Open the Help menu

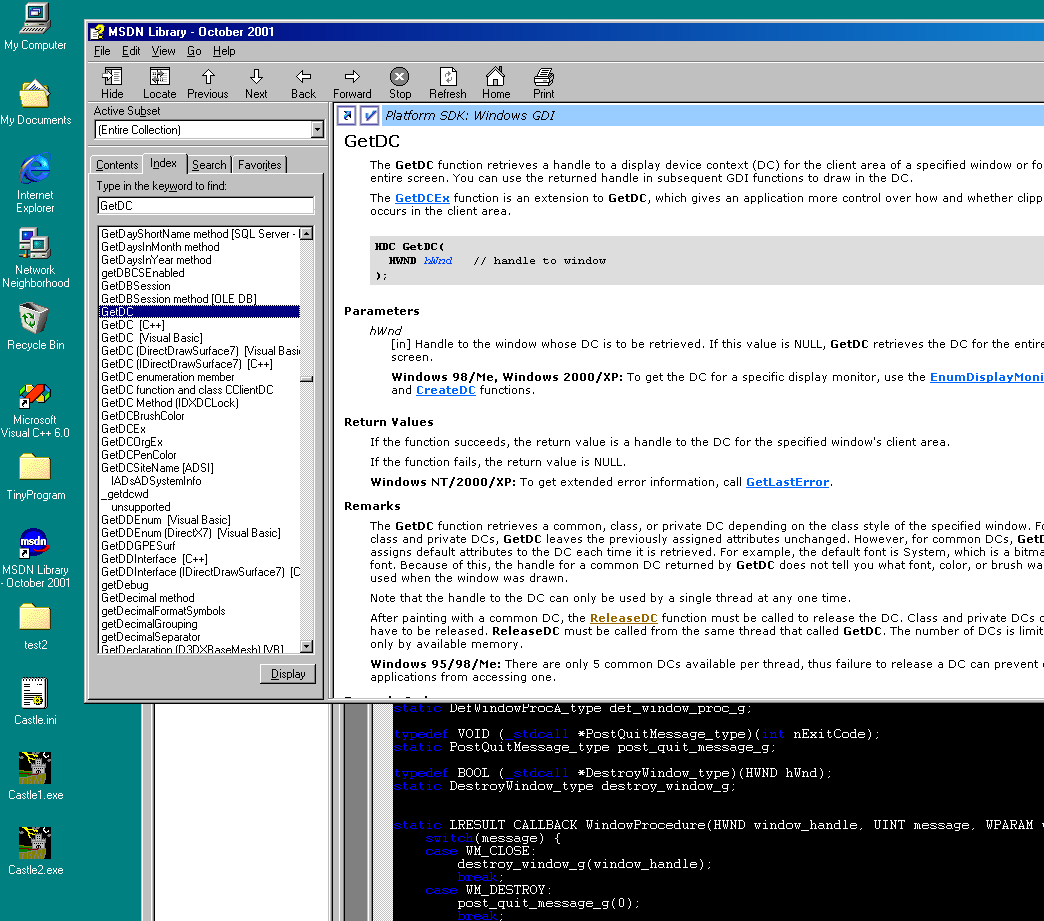(224, 51)
